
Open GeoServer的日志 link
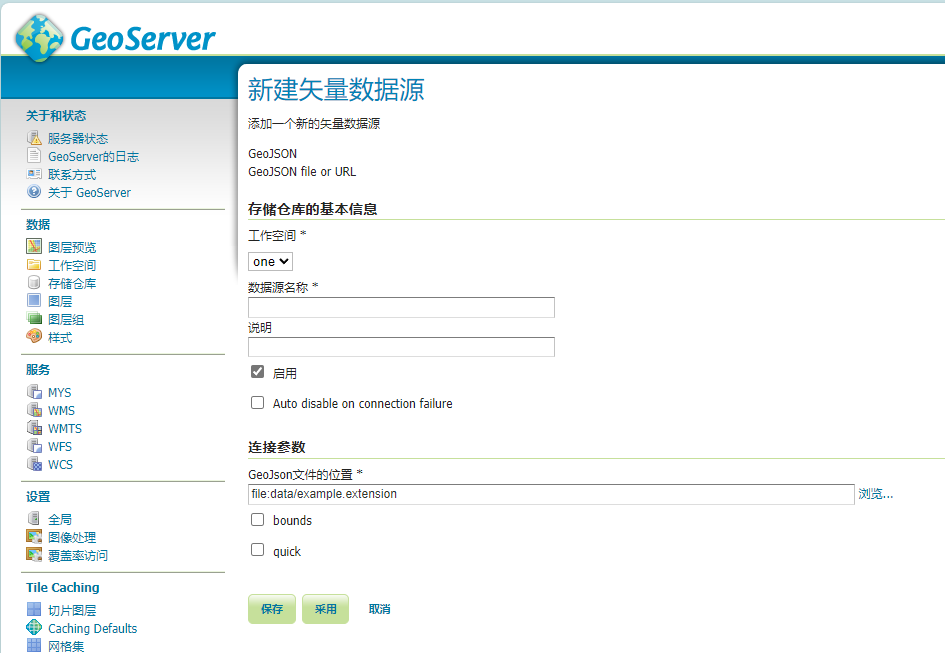(93, 157)
